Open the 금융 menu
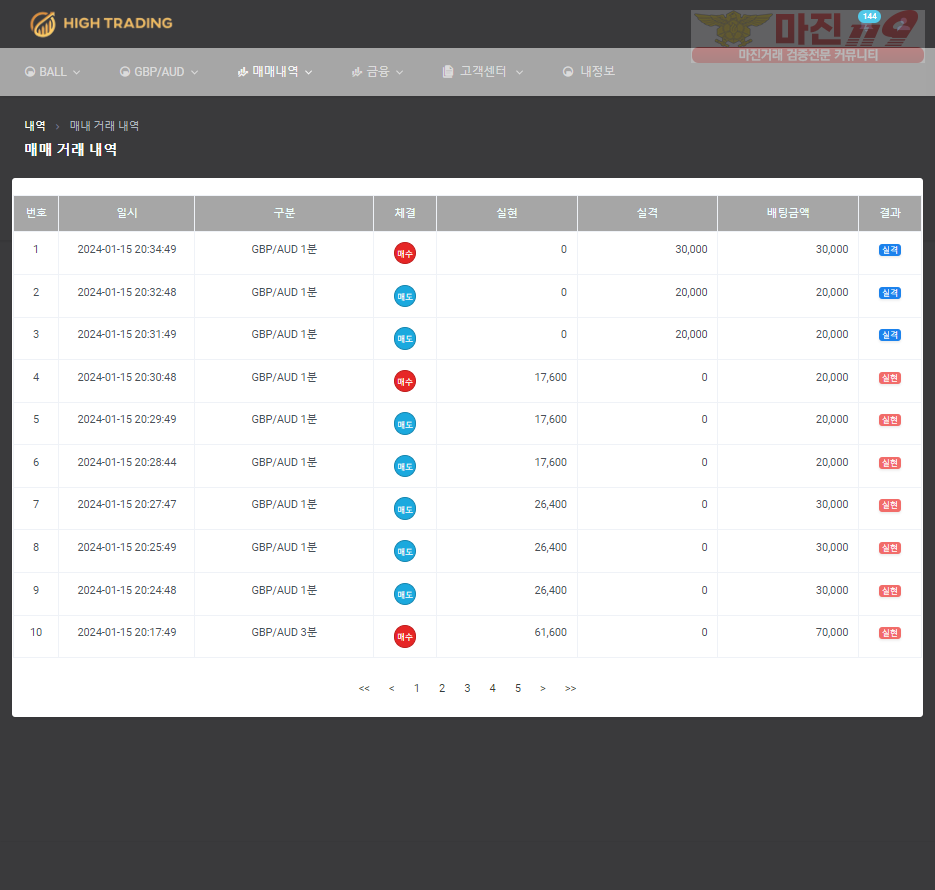The width and height of the screenshot is (935, 890). point(377,72)
